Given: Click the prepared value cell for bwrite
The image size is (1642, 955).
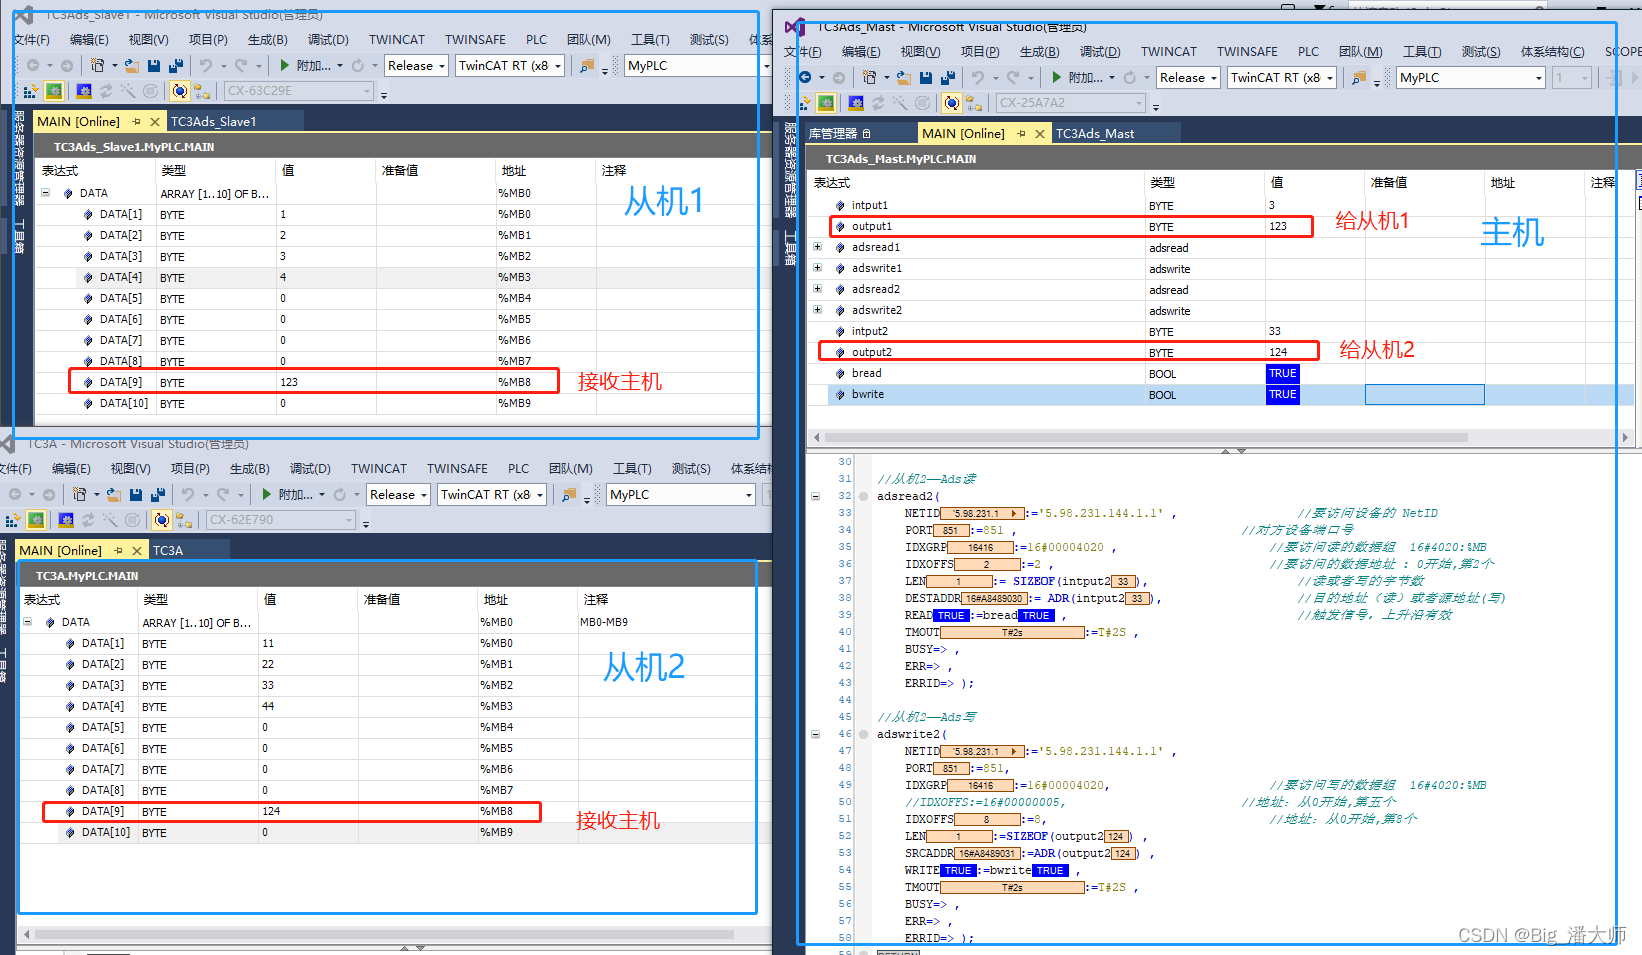Looking at the screenshot, I should (1425, 395).
